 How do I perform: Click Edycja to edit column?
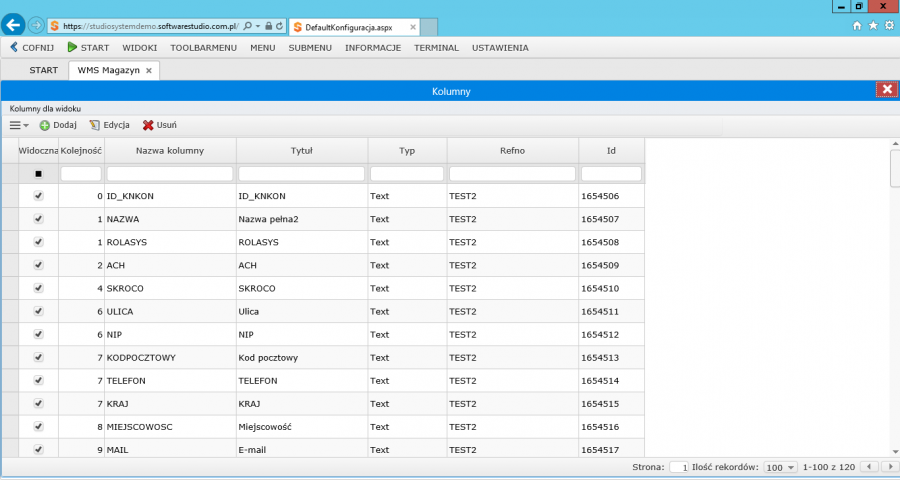[109, 125]
